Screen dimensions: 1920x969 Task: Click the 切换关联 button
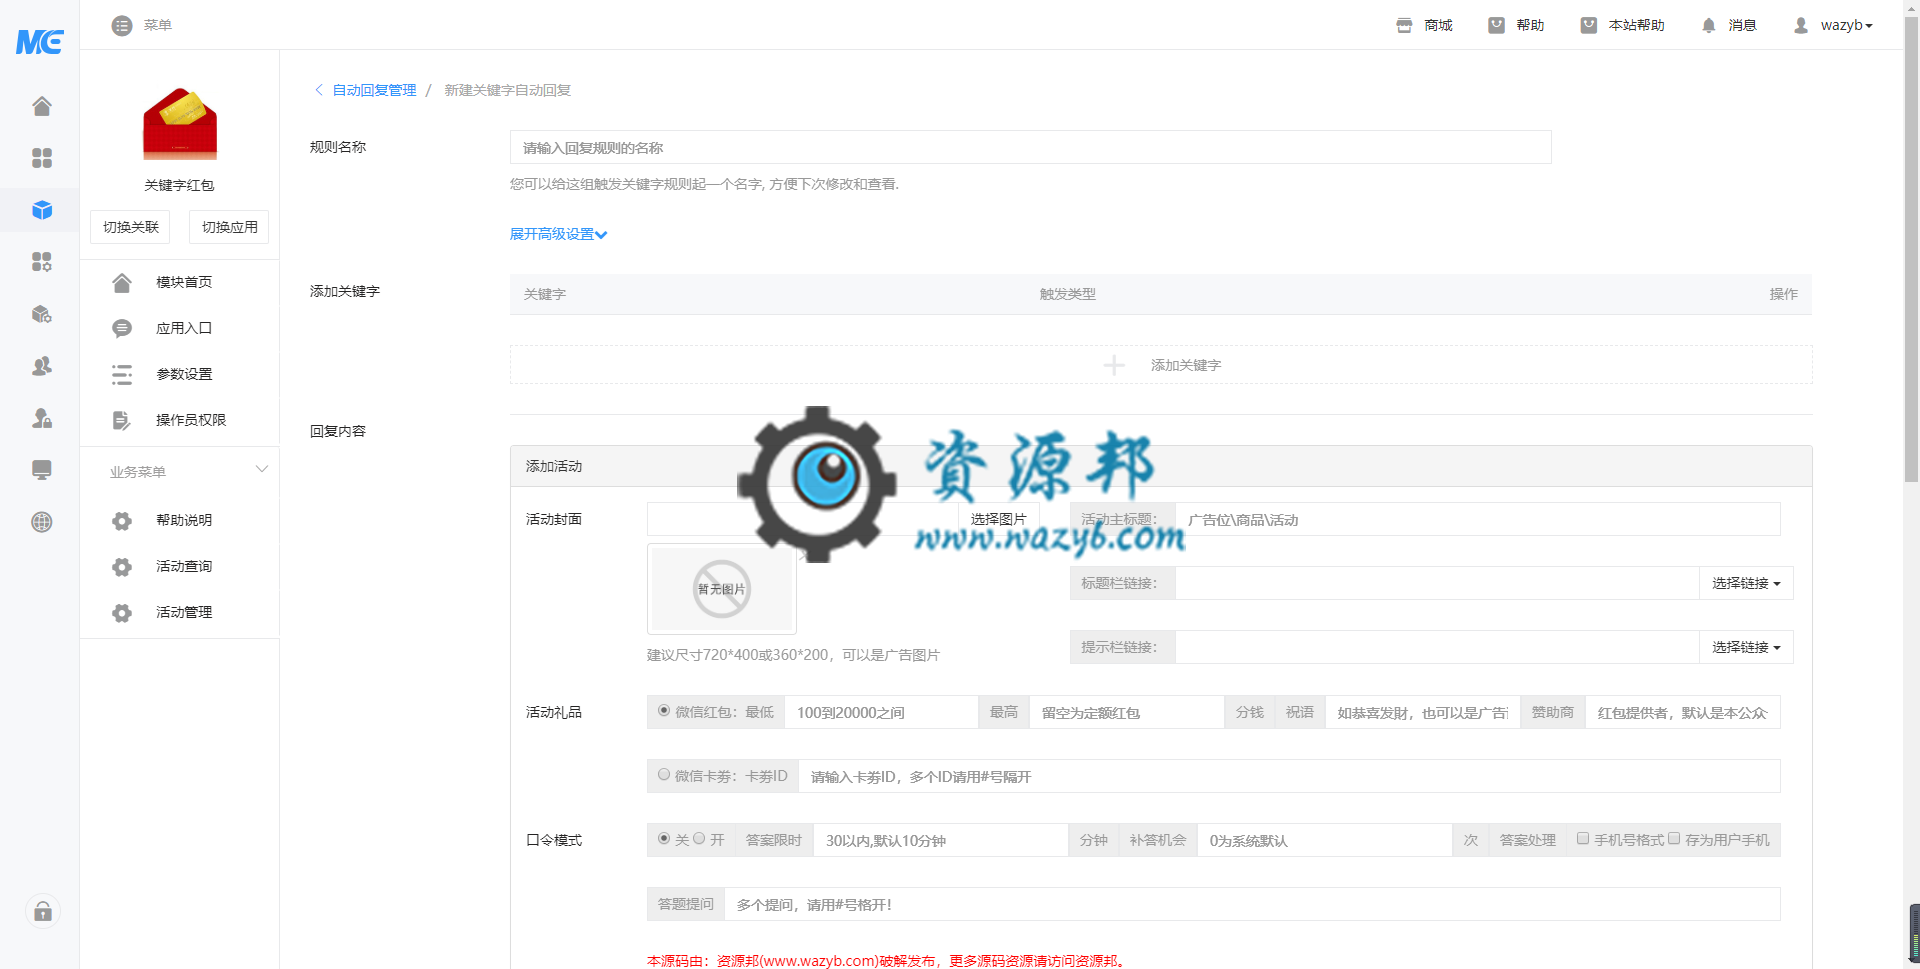pos(130,227)
